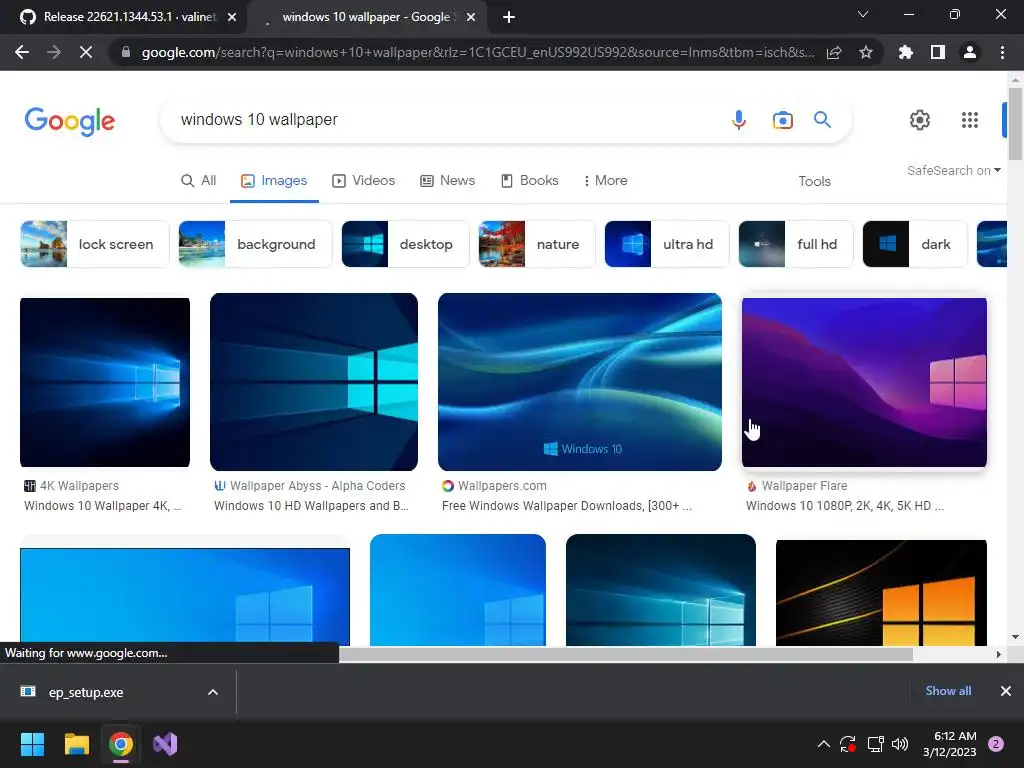Image resolution: width=1024 pixels, height=768 pixels.
Task: Open the SafeSearch on dropdown
Action: coord(953,170)
